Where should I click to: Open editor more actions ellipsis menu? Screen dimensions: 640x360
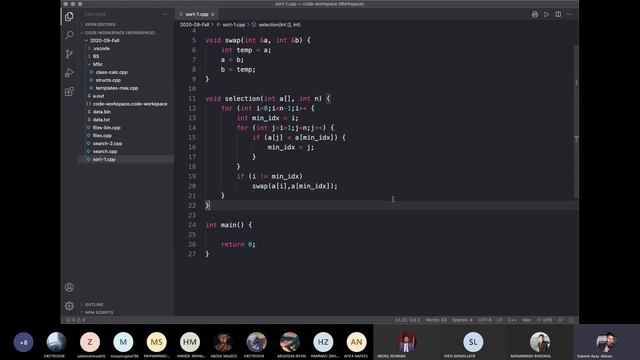pos(570,14)
